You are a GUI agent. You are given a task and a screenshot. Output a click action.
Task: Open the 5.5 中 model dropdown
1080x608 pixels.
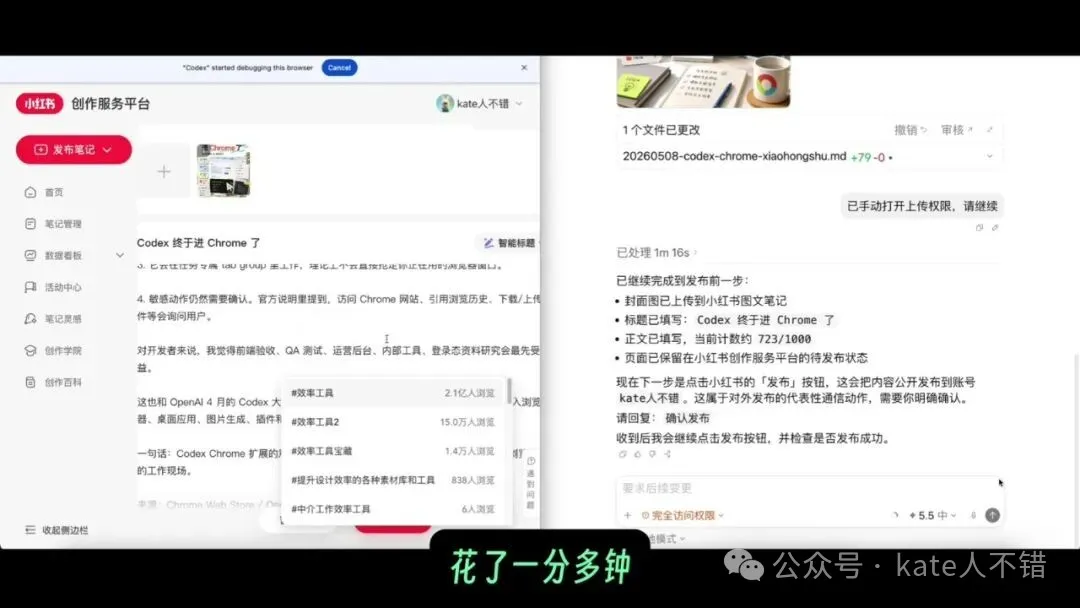click(933, 515)
